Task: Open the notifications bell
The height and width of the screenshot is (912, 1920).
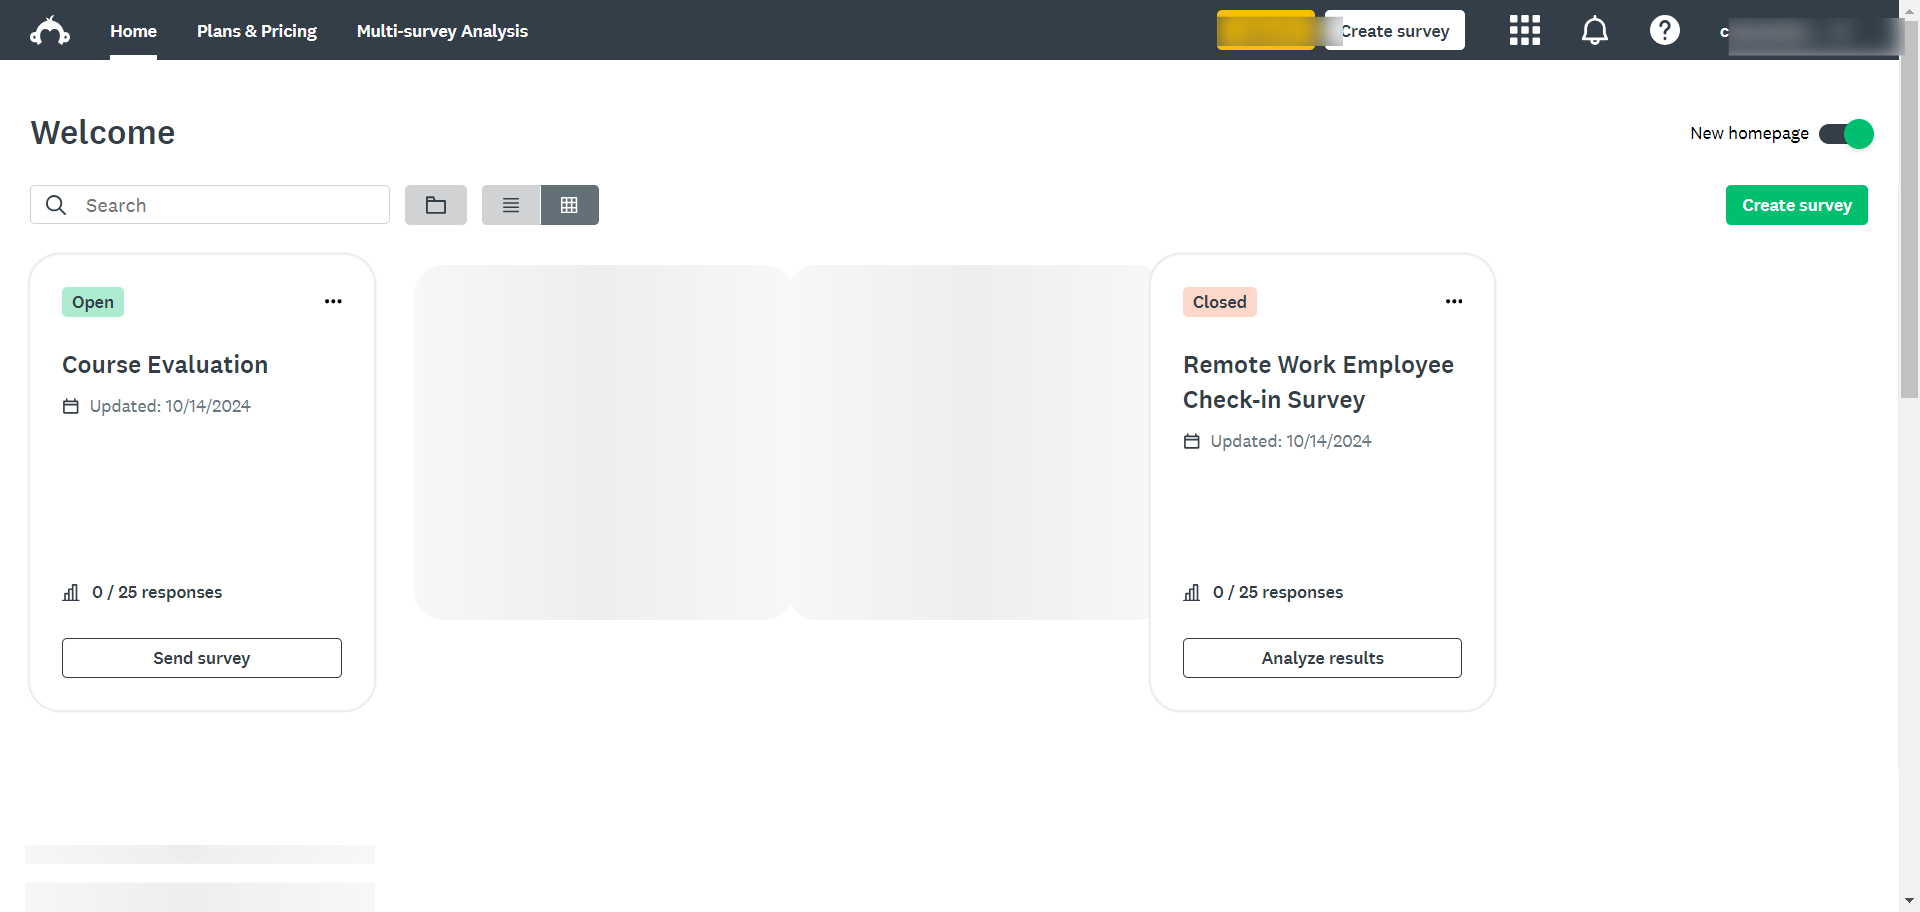Action: tap(1594, 30)
